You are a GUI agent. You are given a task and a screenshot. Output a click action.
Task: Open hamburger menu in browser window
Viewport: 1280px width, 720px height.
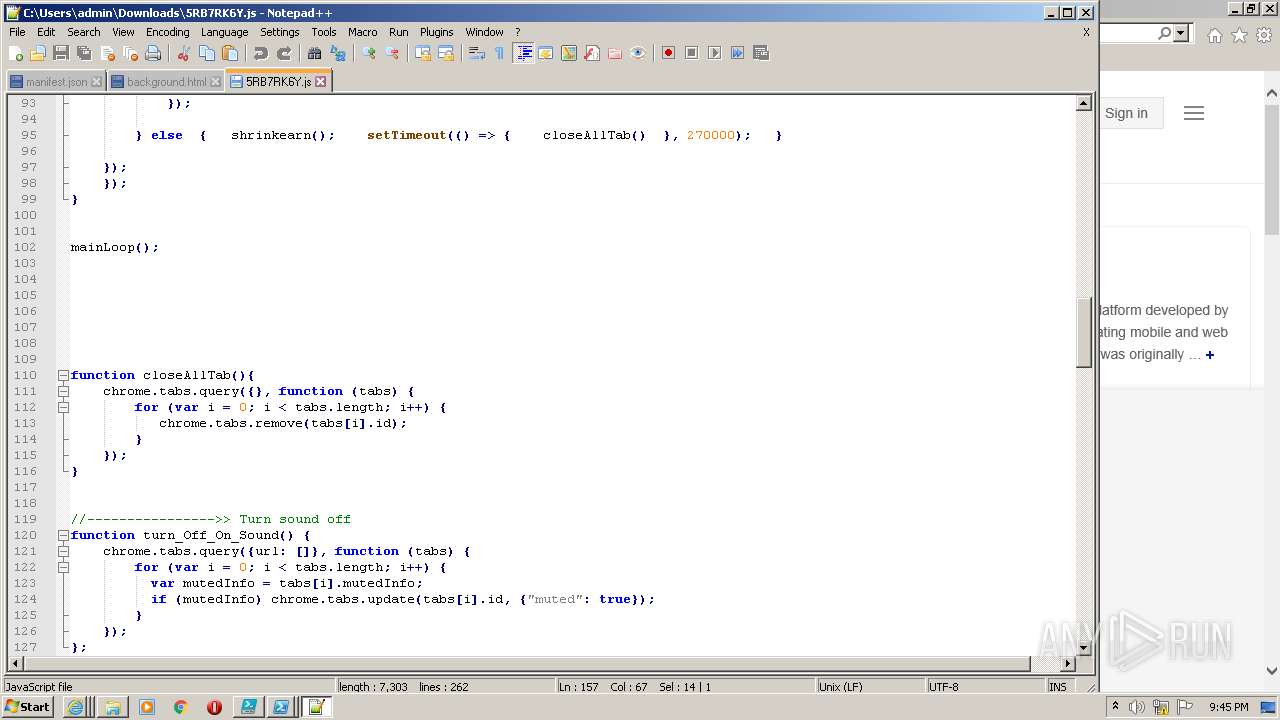tap(1194, 113)
